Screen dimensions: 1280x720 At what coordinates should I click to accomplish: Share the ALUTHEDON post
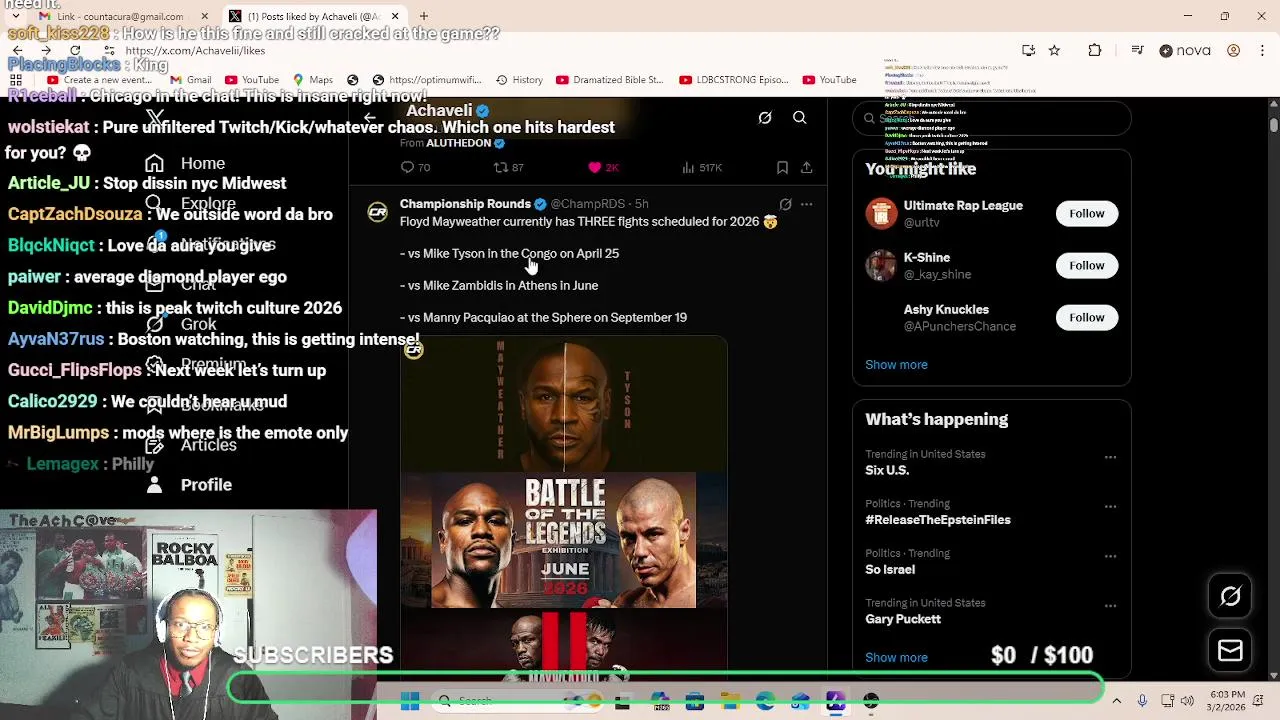[x=806, y=168]
